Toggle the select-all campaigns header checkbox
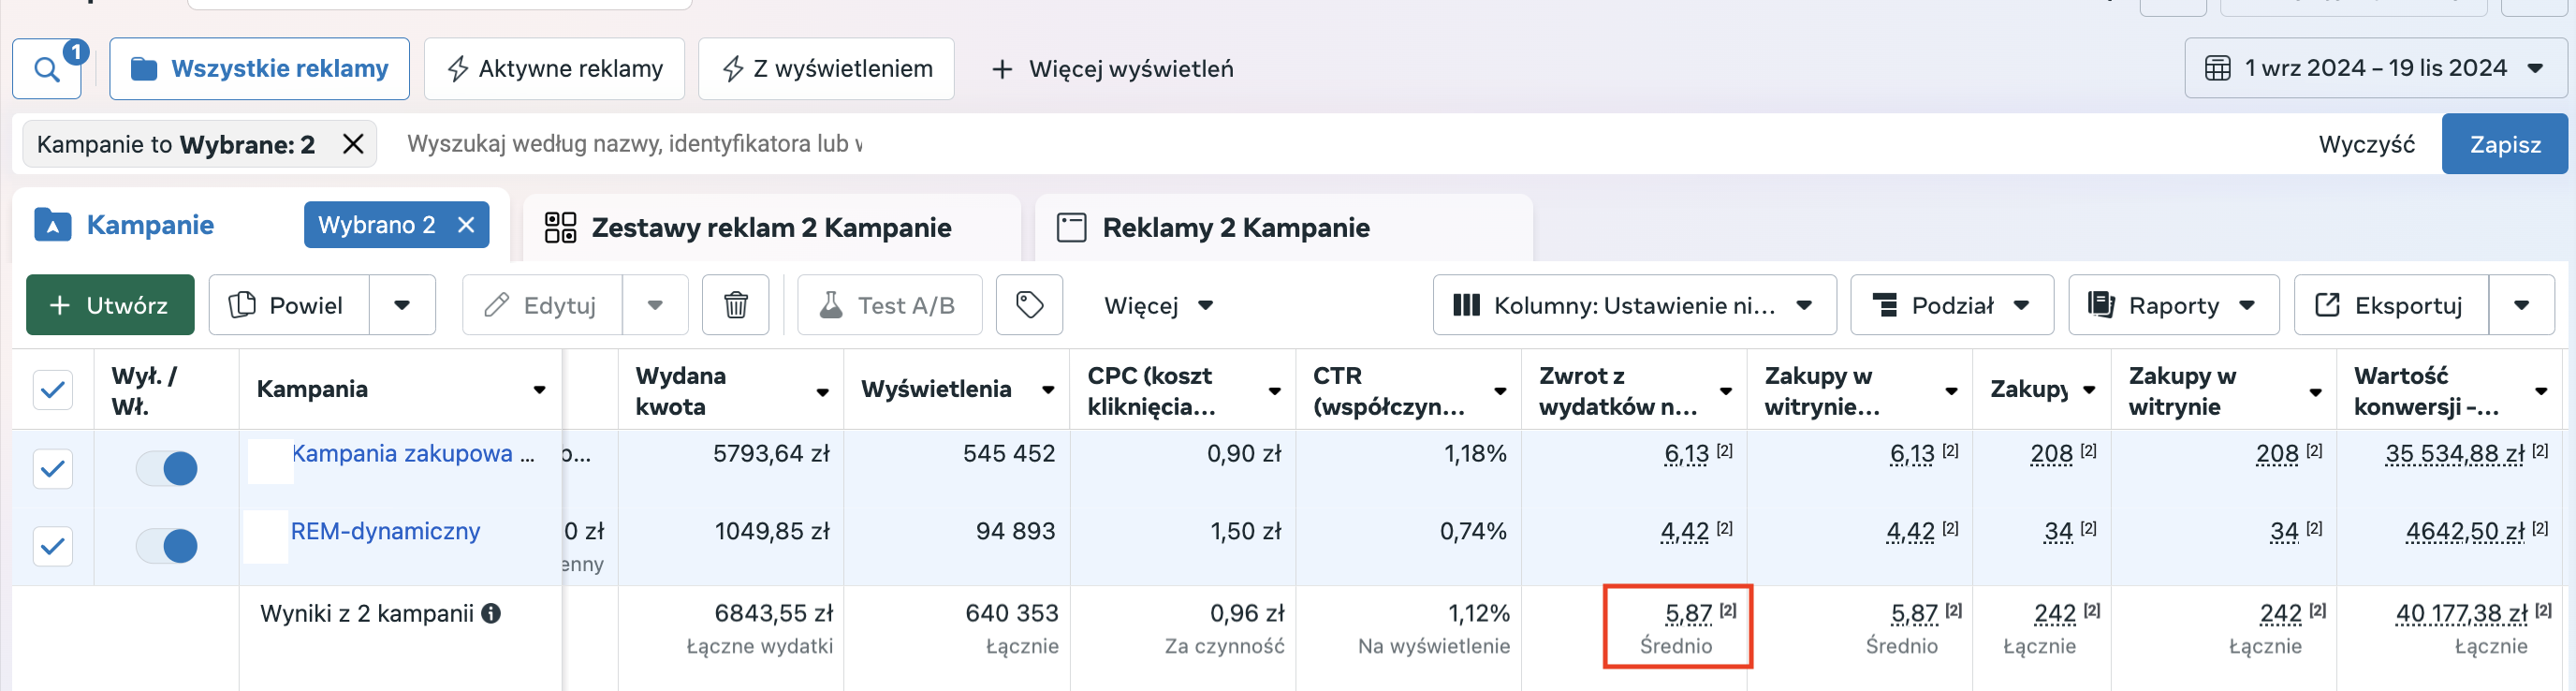 coord(53,390)
